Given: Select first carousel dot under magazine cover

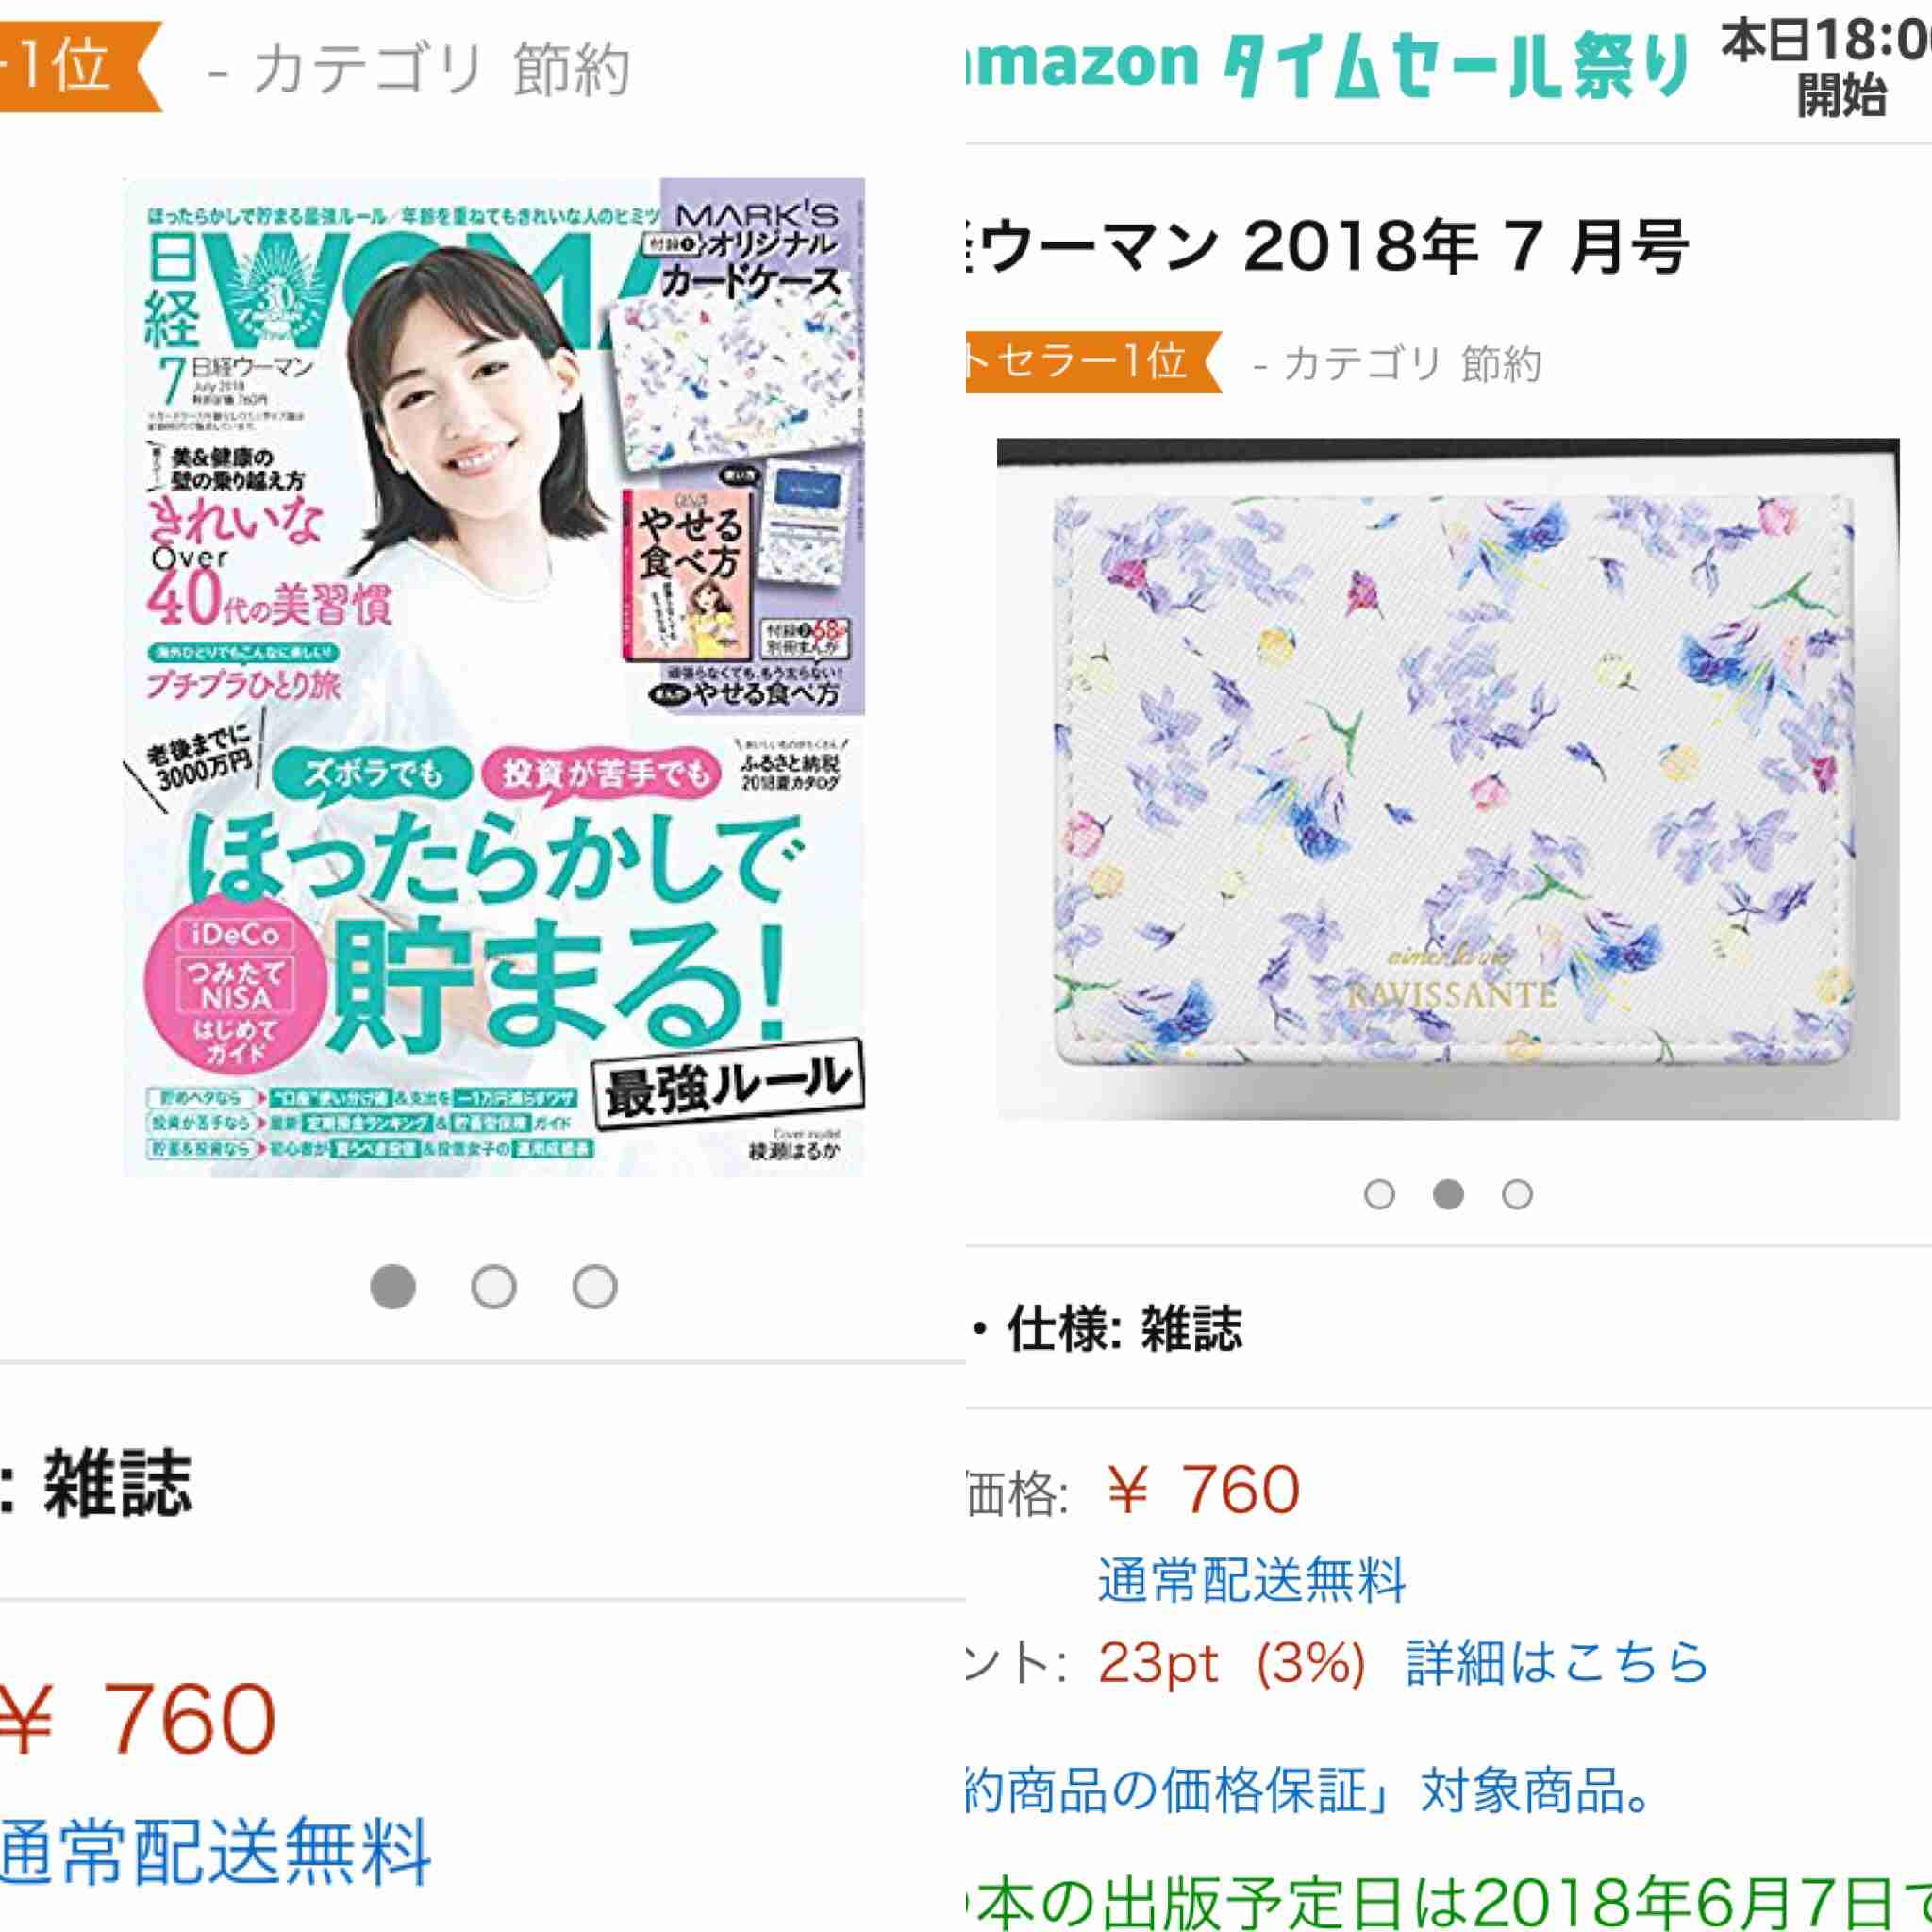Looking at the screenshot, I should 393,1286.
